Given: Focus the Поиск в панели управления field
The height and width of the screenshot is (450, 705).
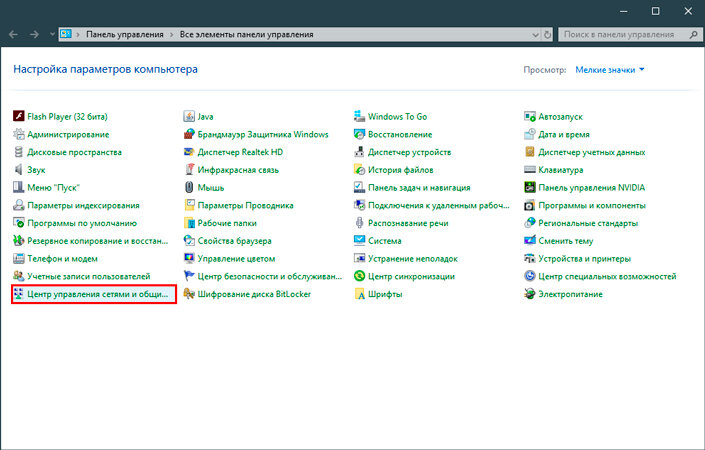Looking at the screenshot, I should pos(630,35).
